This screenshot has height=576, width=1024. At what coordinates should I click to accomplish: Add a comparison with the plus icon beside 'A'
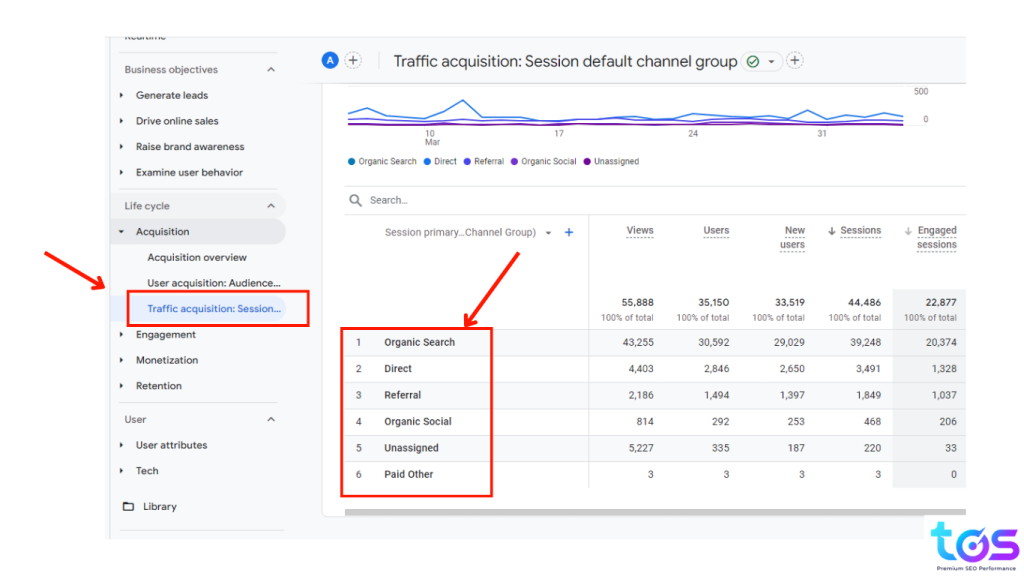tap(353, 61)
